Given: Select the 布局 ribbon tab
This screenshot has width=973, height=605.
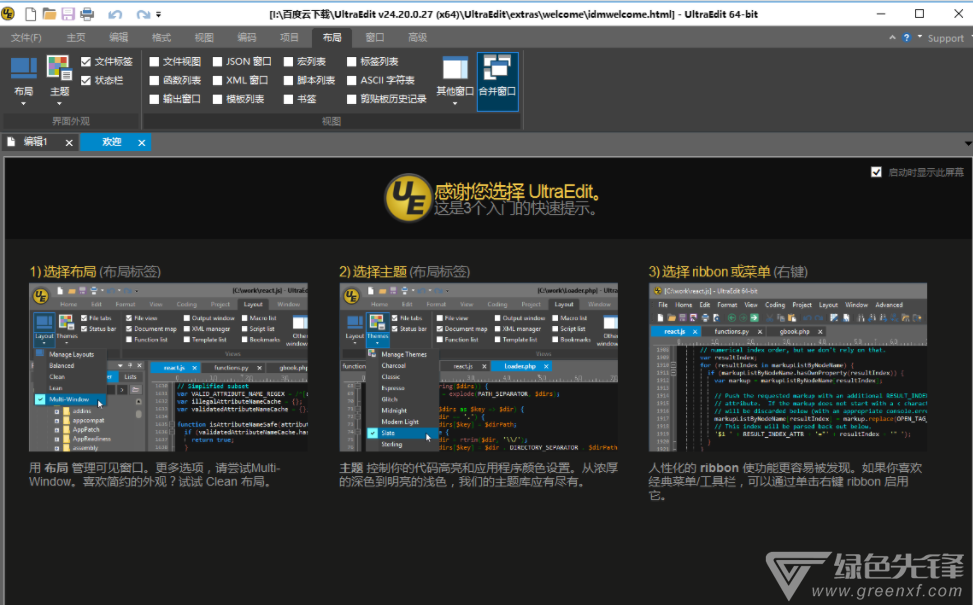Looking at the screenshot, I should pyautogui.click(x=332, y=38).
